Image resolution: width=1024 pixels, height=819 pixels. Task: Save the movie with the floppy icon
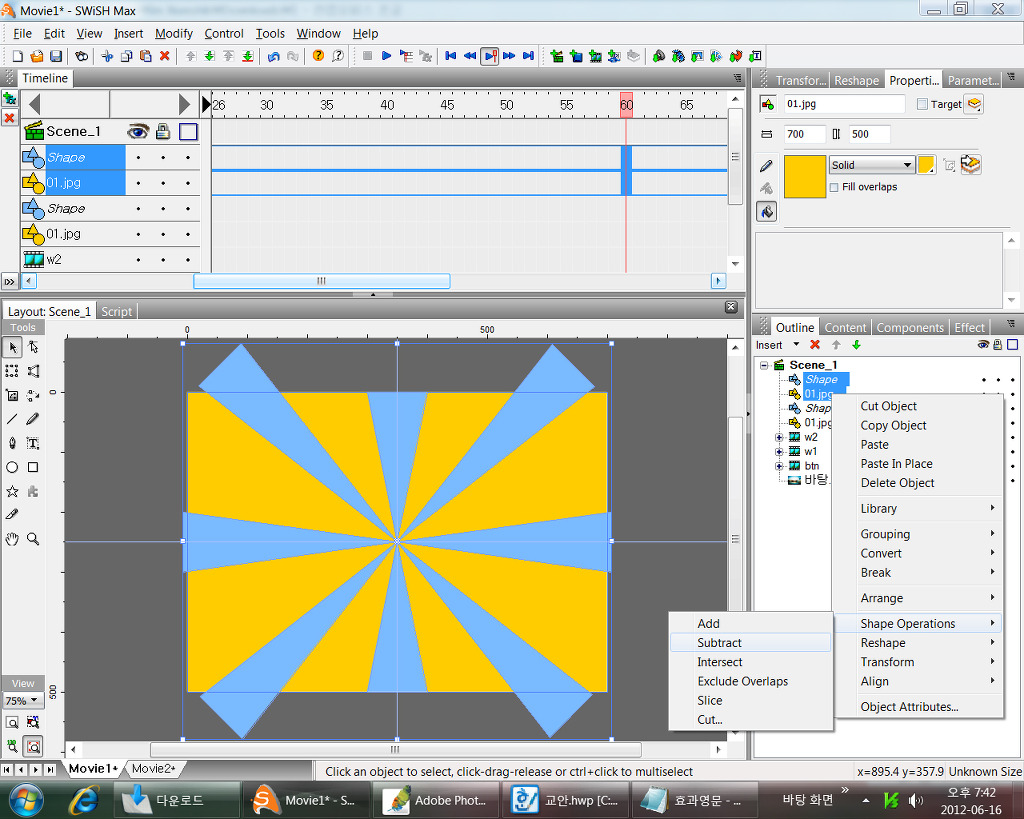click(x=56, y=56)
